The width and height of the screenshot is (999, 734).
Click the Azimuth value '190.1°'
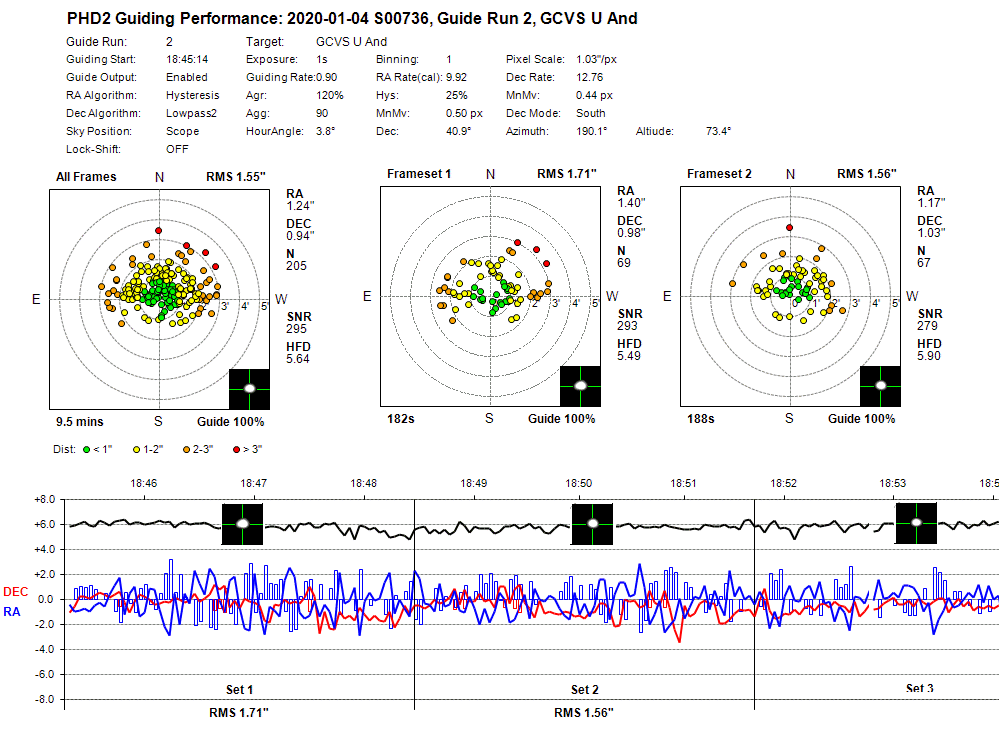[x=592, y=131]
